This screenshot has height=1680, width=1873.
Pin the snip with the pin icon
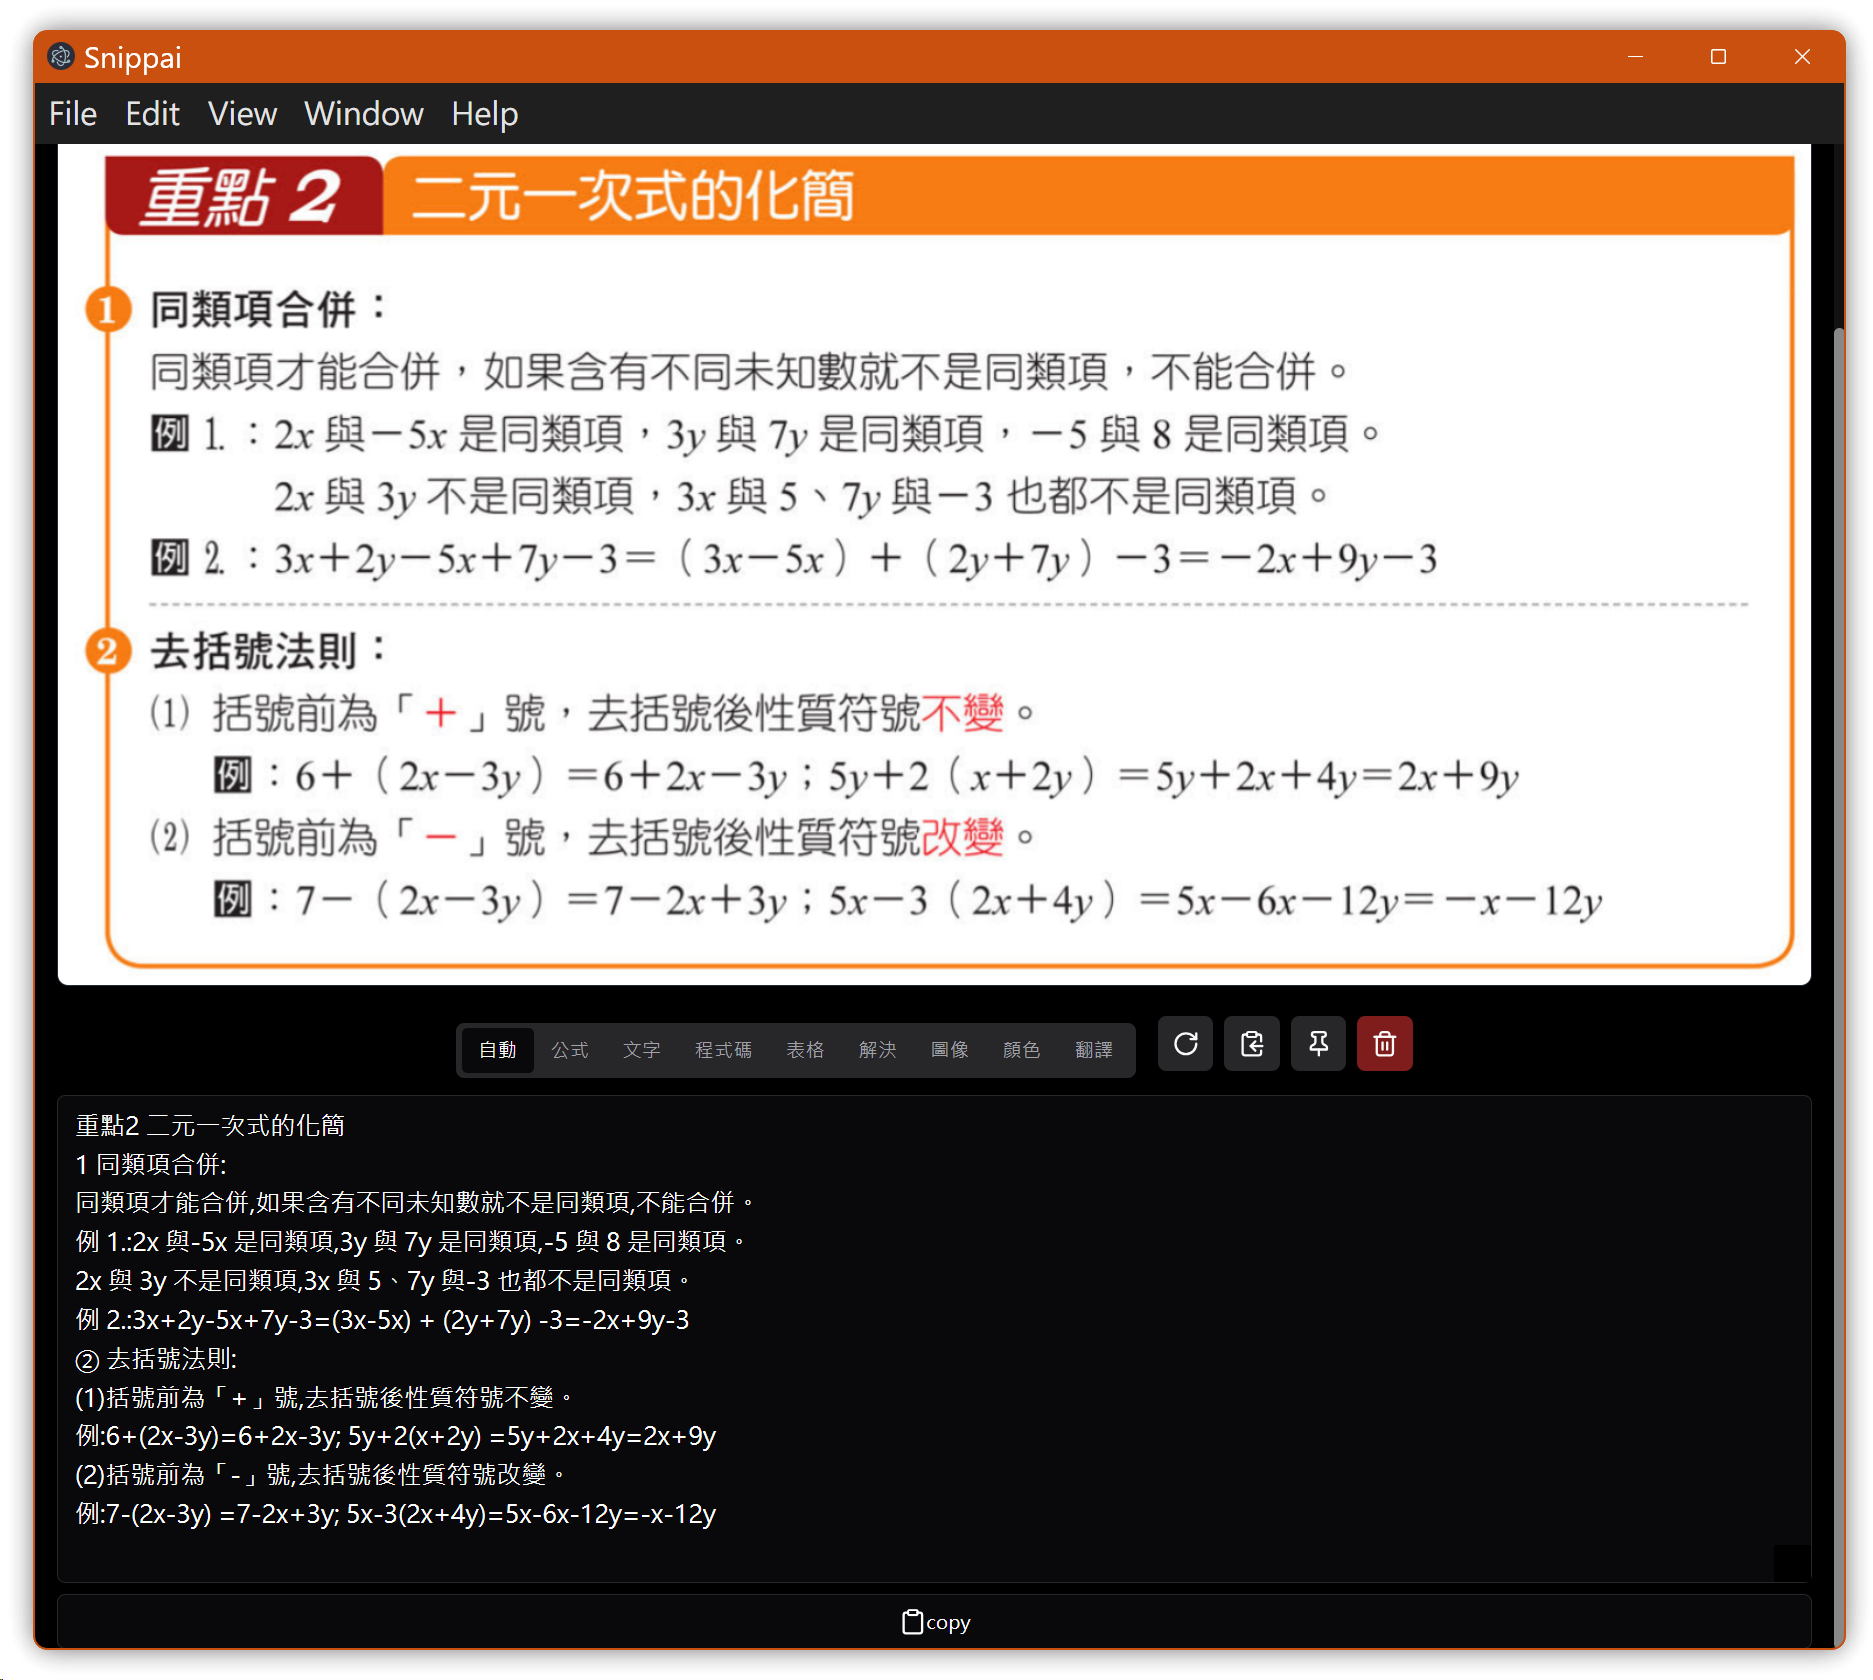click(x=1318, y=1044)
